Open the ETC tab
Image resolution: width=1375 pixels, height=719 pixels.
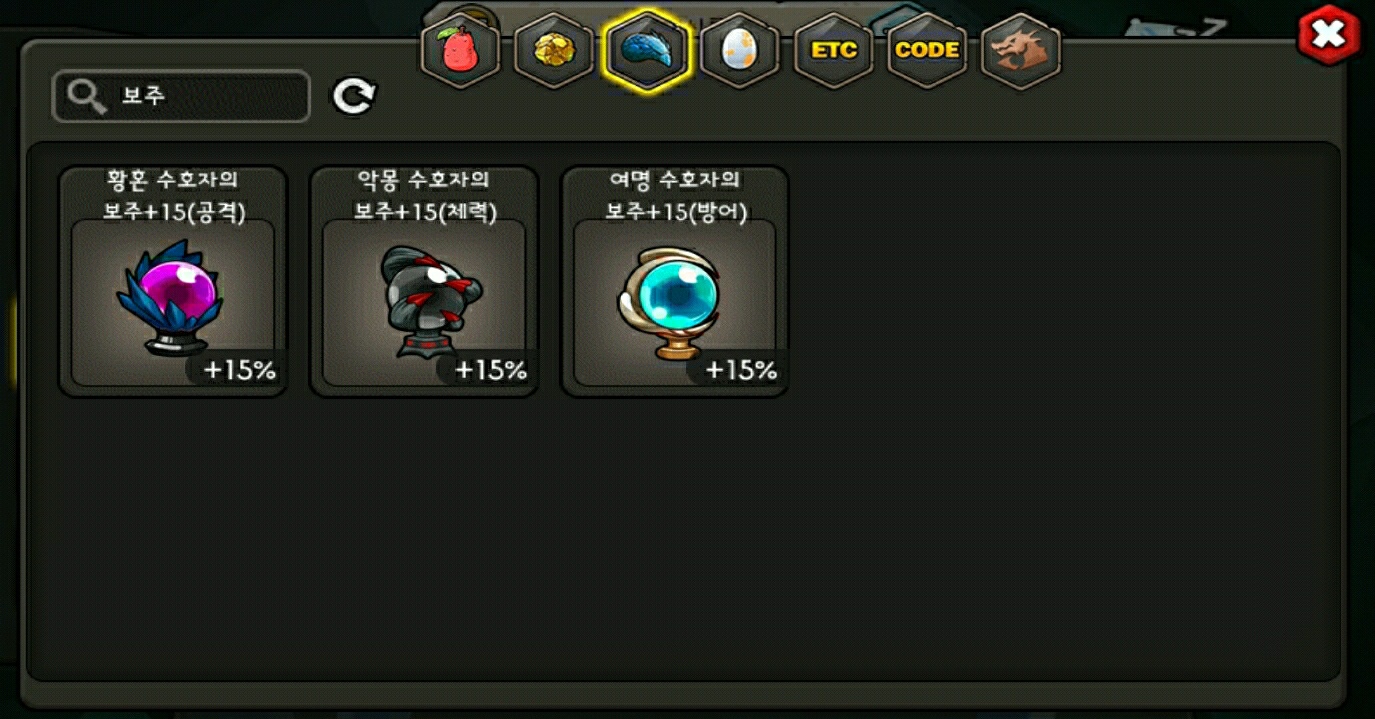pos(834,50)
